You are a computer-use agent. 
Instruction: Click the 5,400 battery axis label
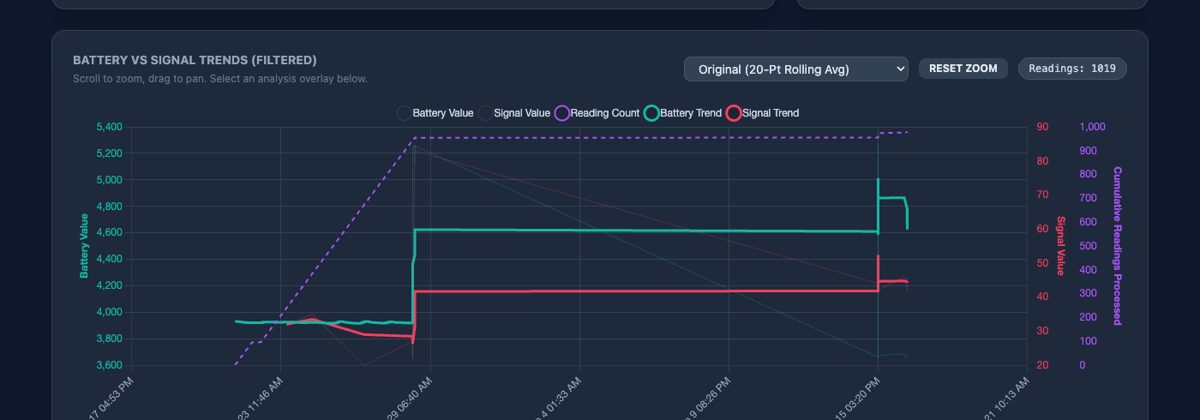[107, 127]
